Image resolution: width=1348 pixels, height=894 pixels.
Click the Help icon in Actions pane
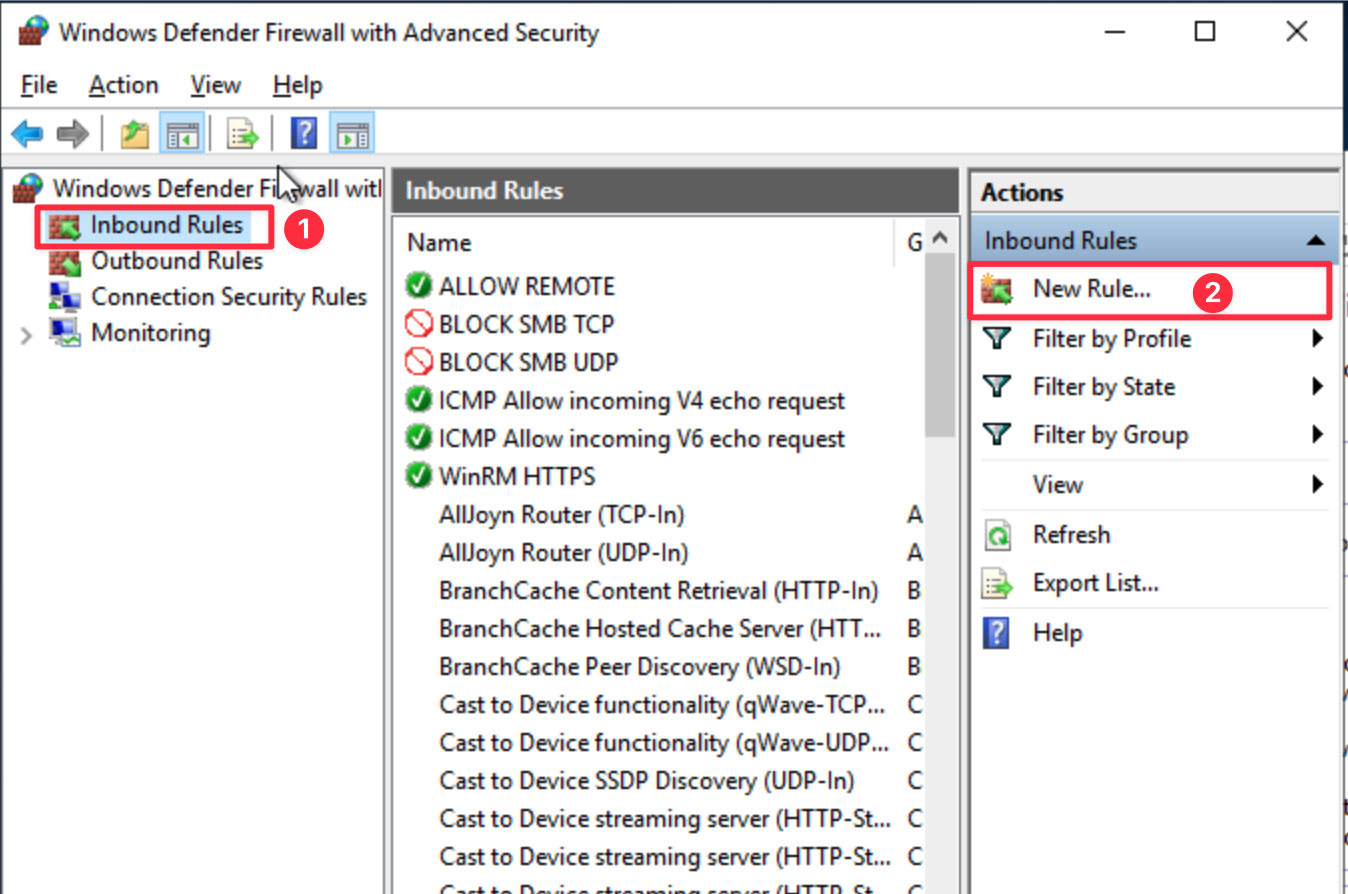[997, 632]
